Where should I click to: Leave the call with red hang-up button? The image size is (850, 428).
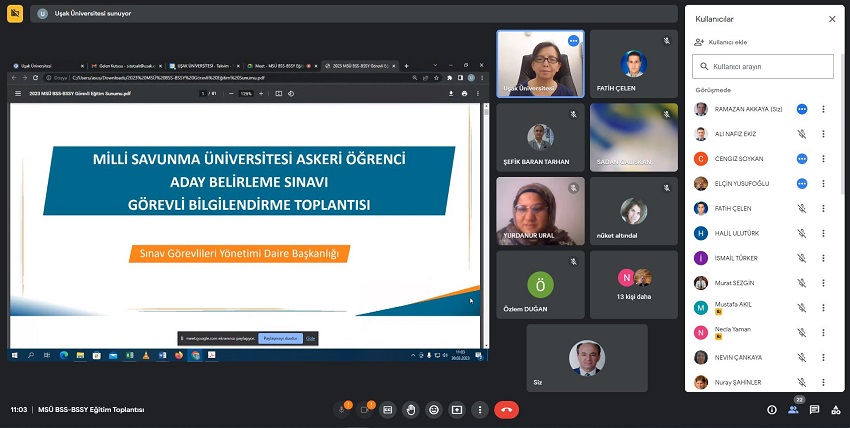[506, 409]
